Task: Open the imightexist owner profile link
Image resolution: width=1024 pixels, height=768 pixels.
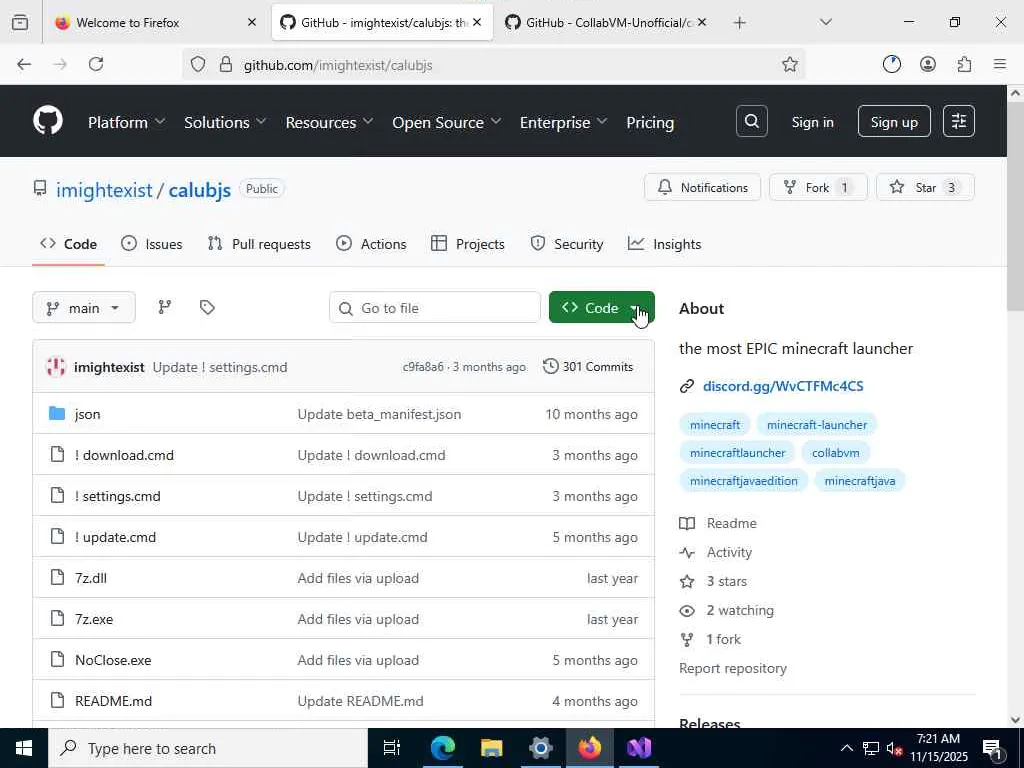Action: click(104, 189)
